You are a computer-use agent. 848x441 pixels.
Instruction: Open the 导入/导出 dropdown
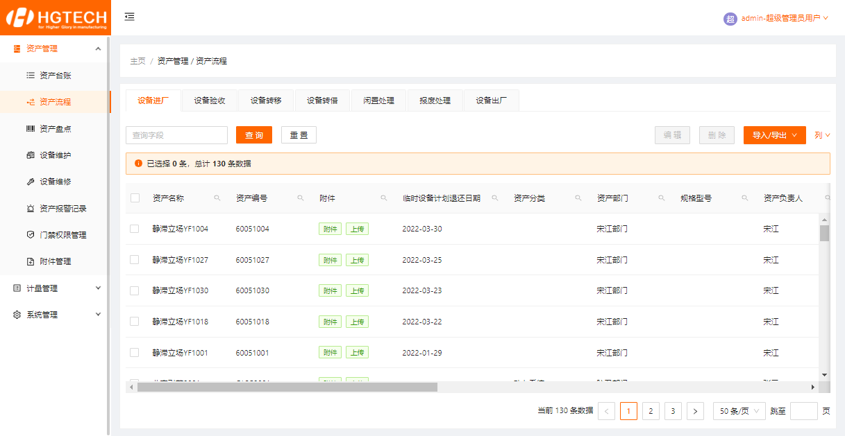tap(774, 135)
